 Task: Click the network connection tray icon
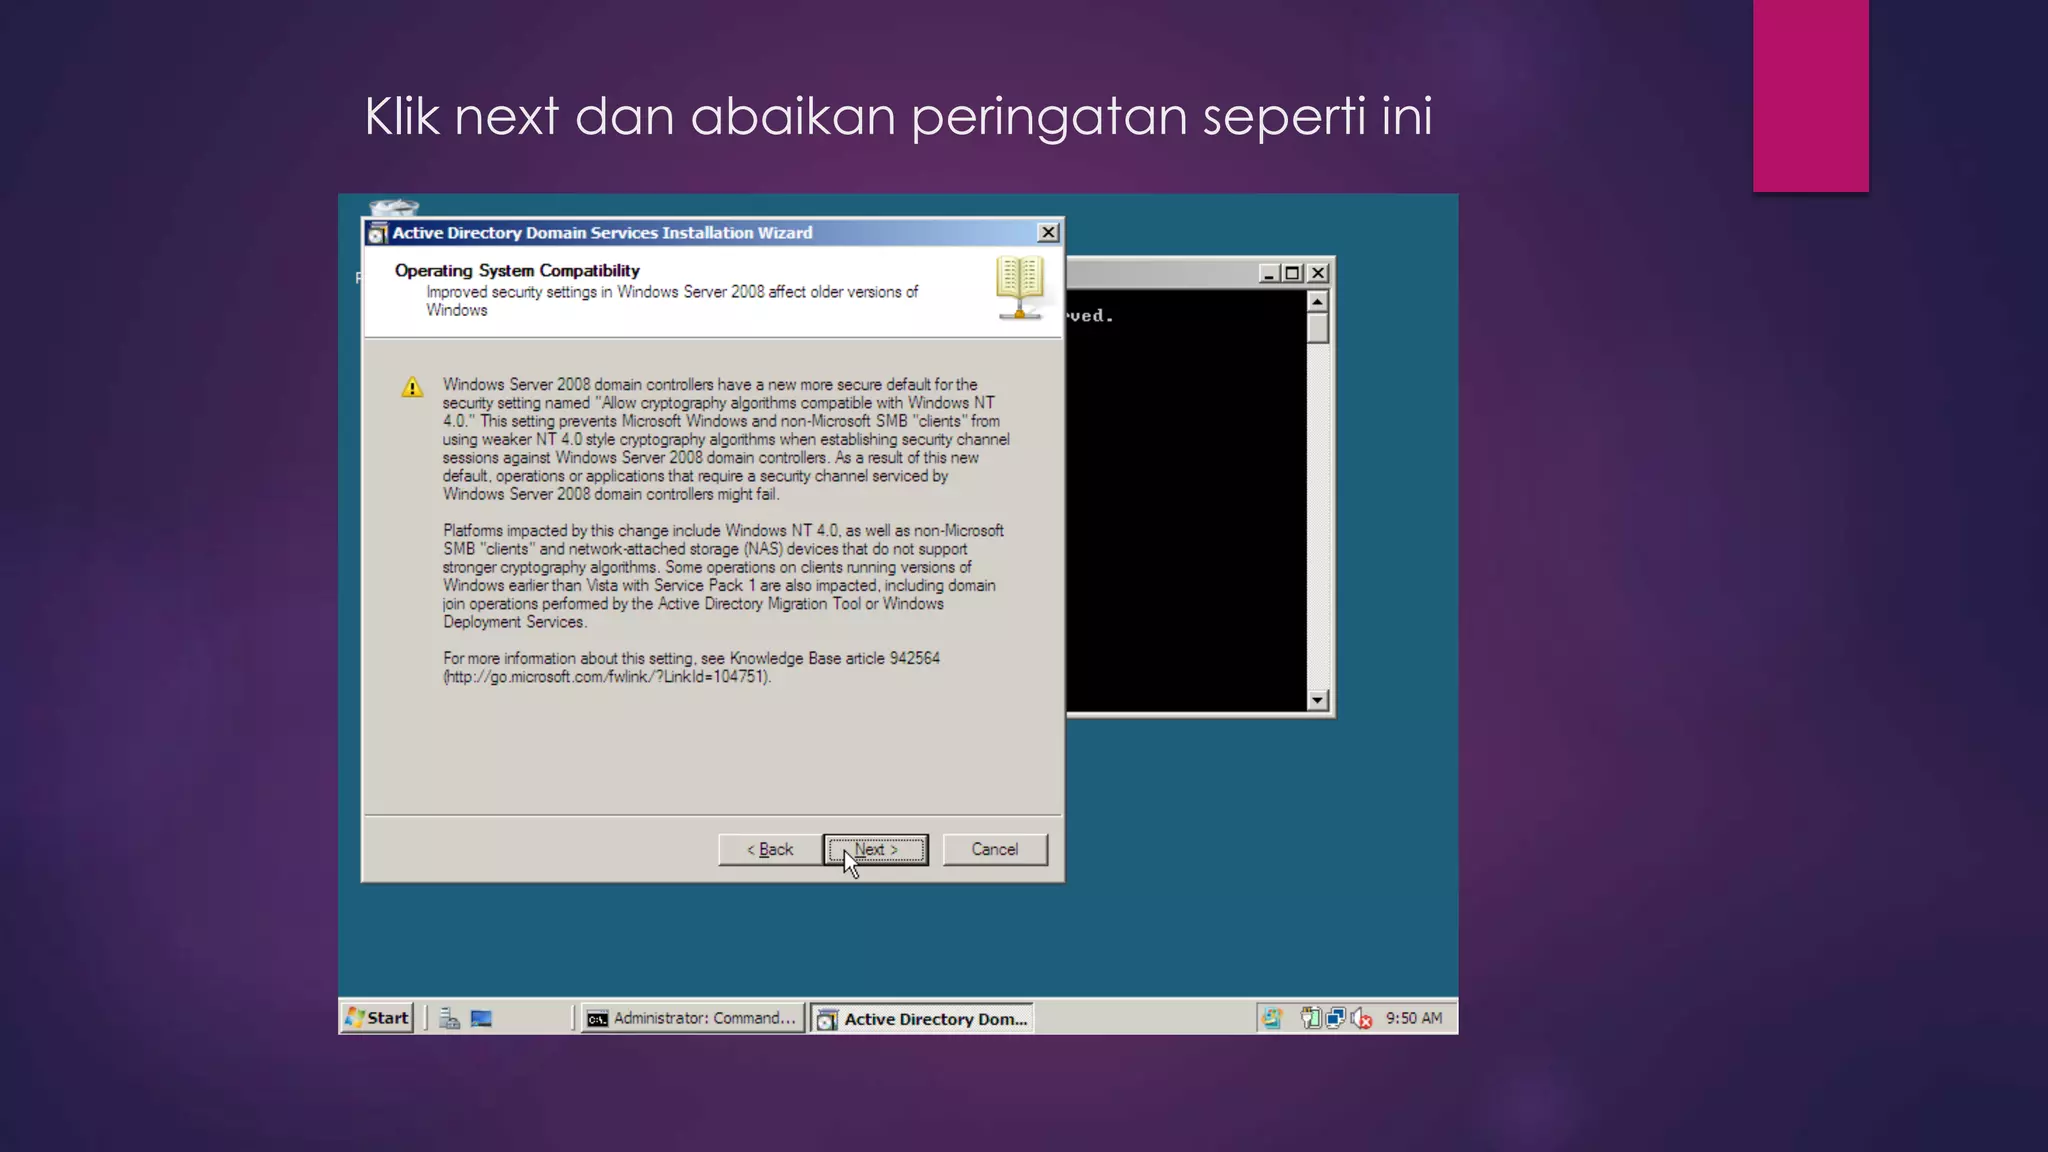pos(1335,1018)
